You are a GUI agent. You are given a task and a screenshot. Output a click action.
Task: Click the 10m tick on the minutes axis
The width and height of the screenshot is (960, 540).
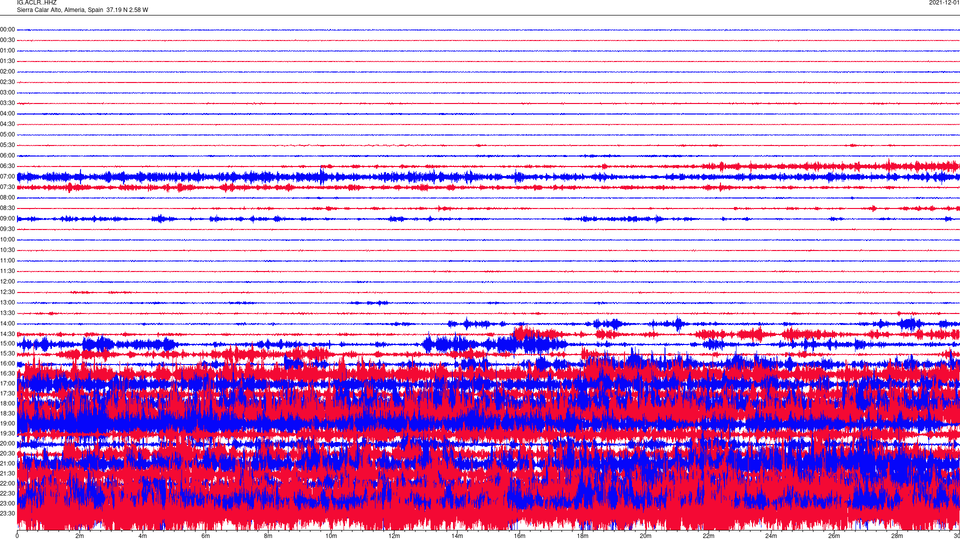(x=331, y=535)
